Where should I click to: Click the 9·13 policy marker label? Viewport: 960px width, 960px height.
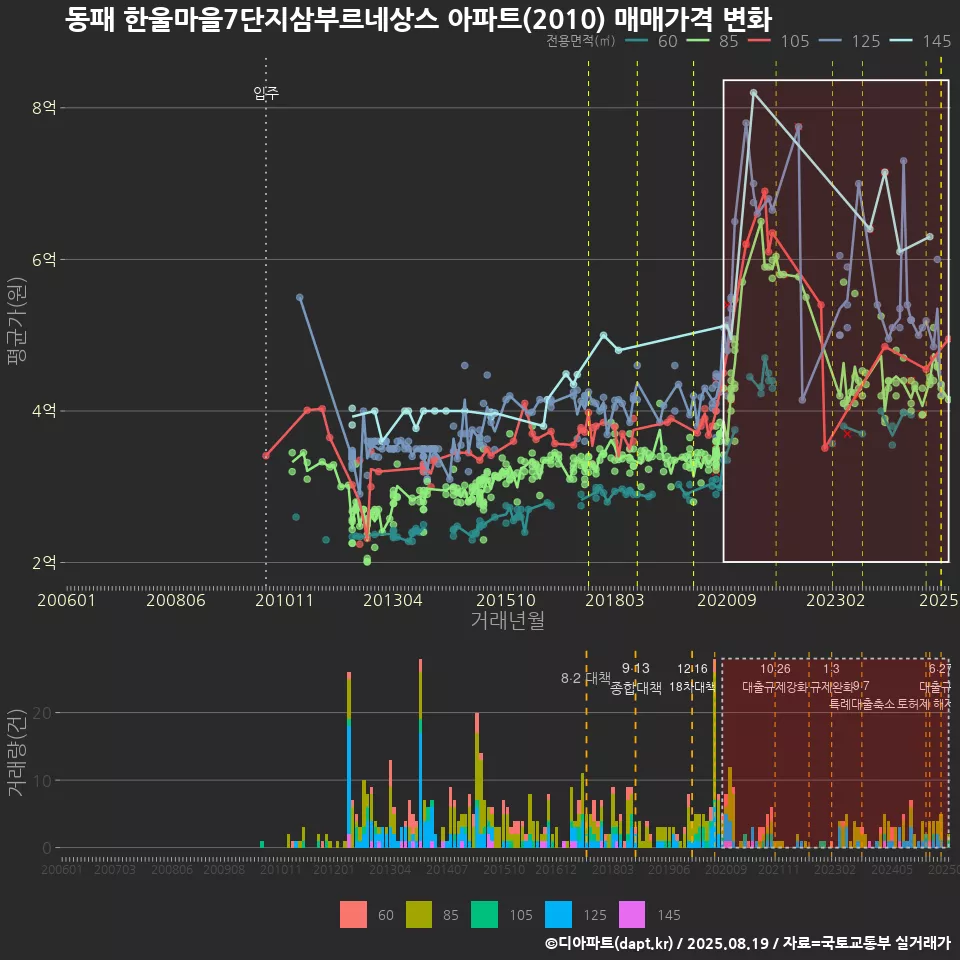[636, 669]
